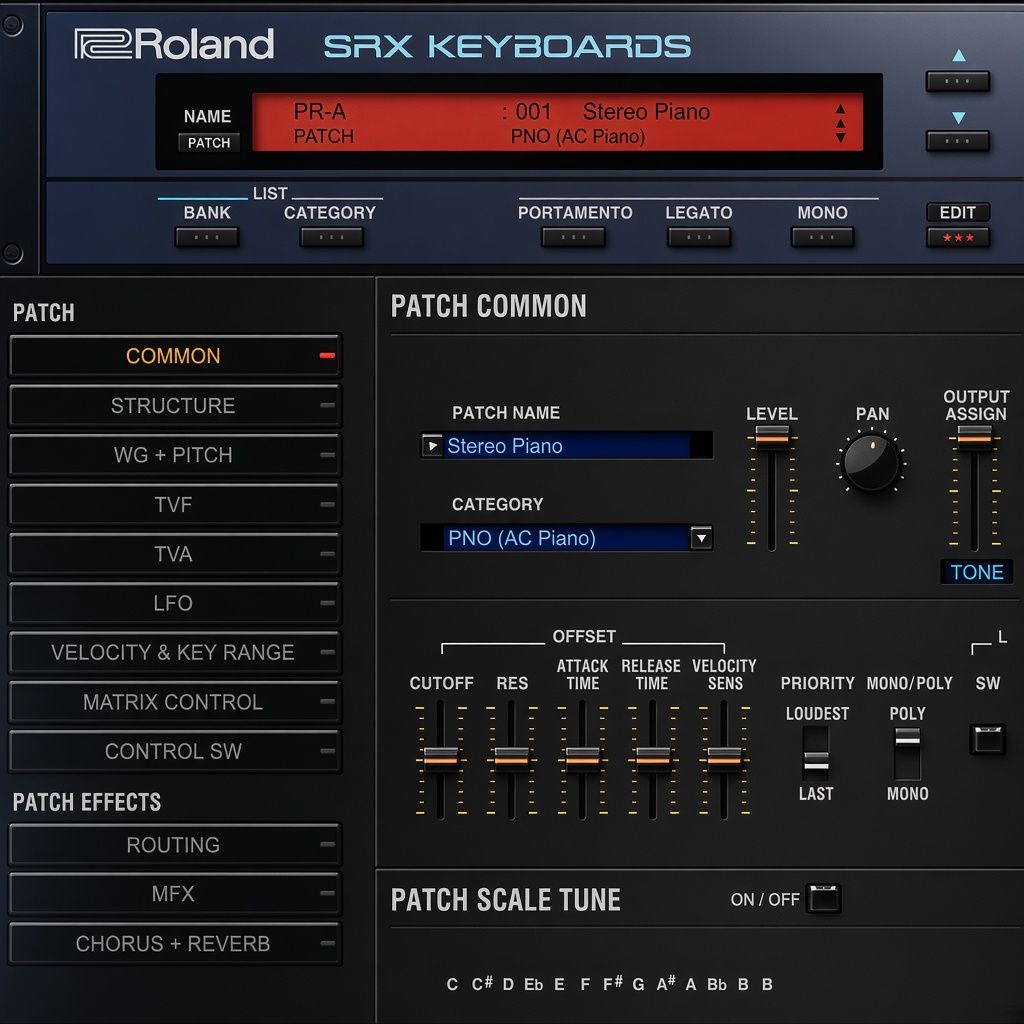Screen dimensions: 1024x1024
Task: Click the EDIT button with red stars
Action: click(x=957, y=236)
